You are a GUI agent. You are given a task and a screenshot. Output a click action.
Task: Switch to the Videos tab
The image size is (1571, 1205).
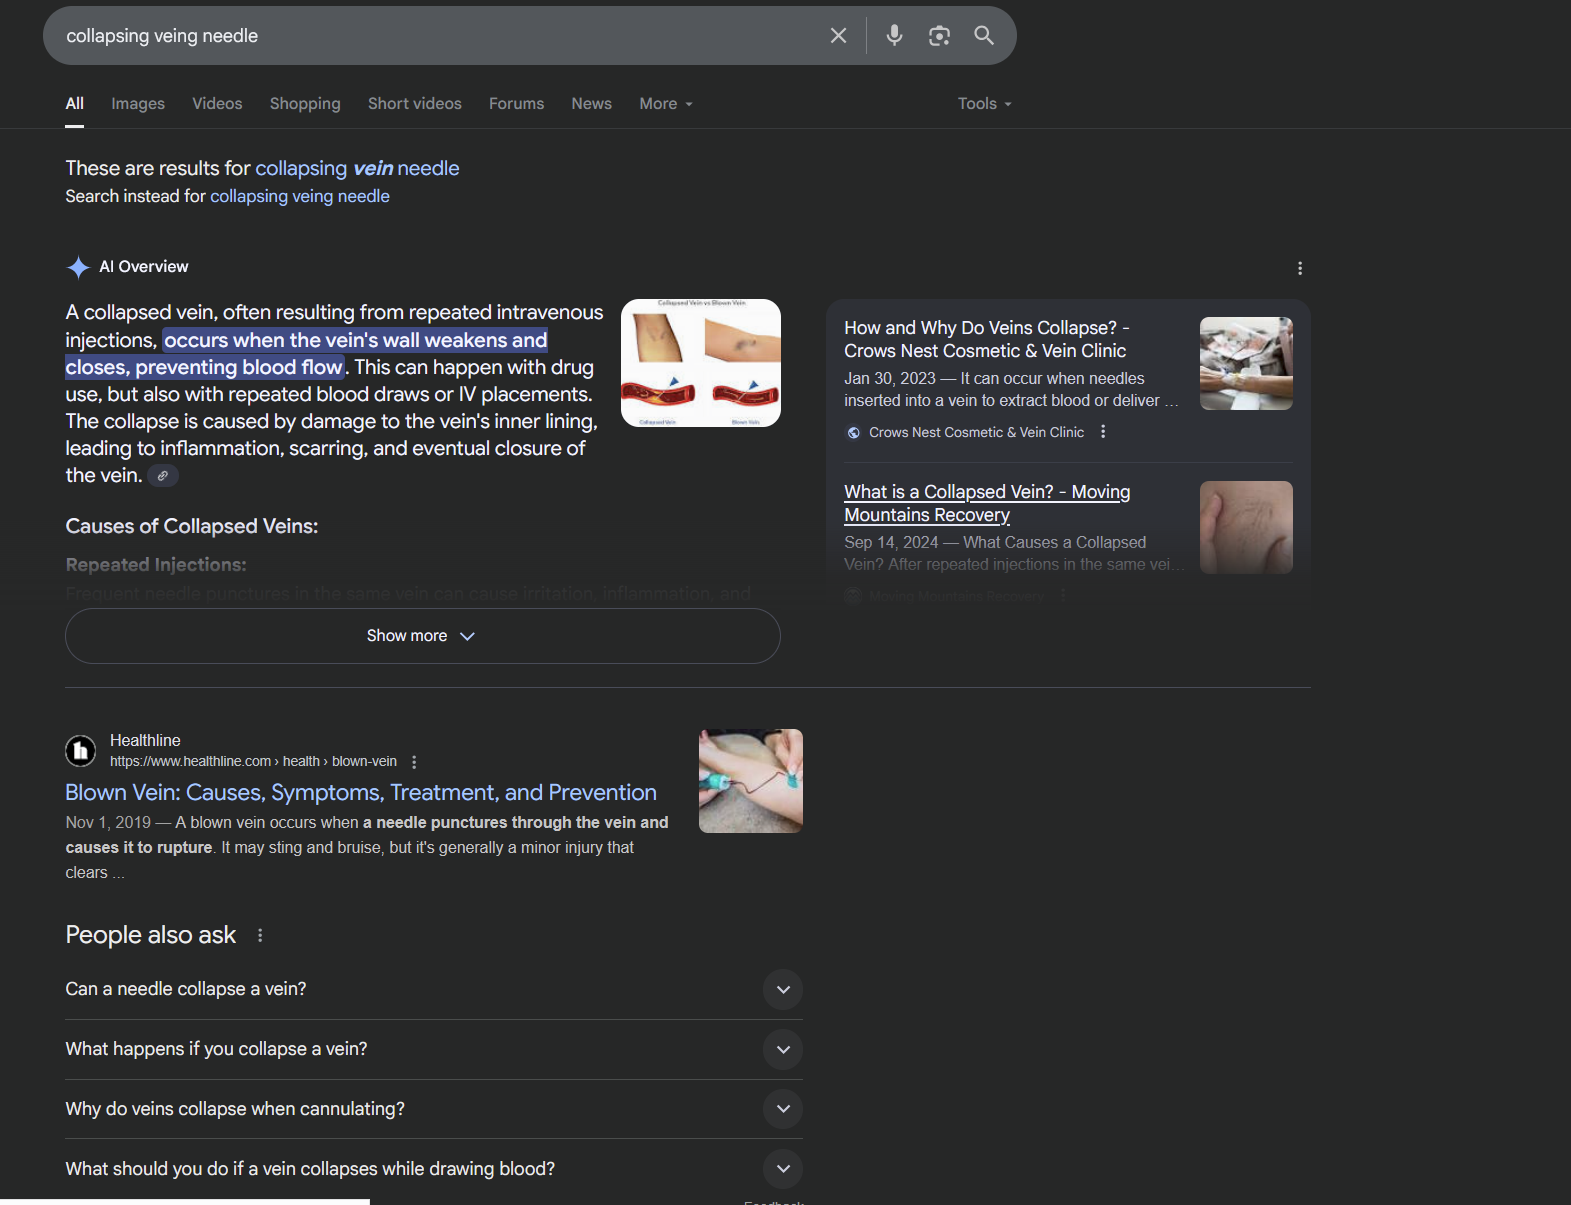(217, 104)
